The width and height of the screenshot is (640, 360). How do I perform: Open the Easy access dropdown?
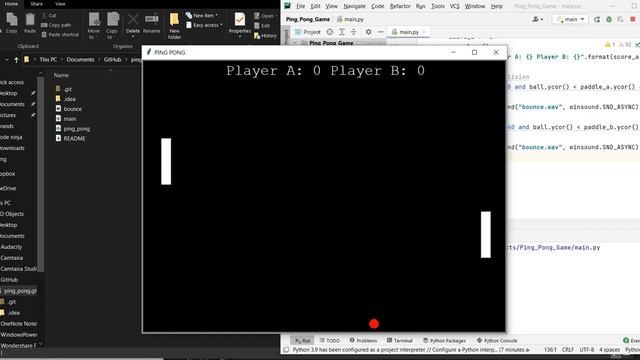pyautogui.click(x=204, y=25)
